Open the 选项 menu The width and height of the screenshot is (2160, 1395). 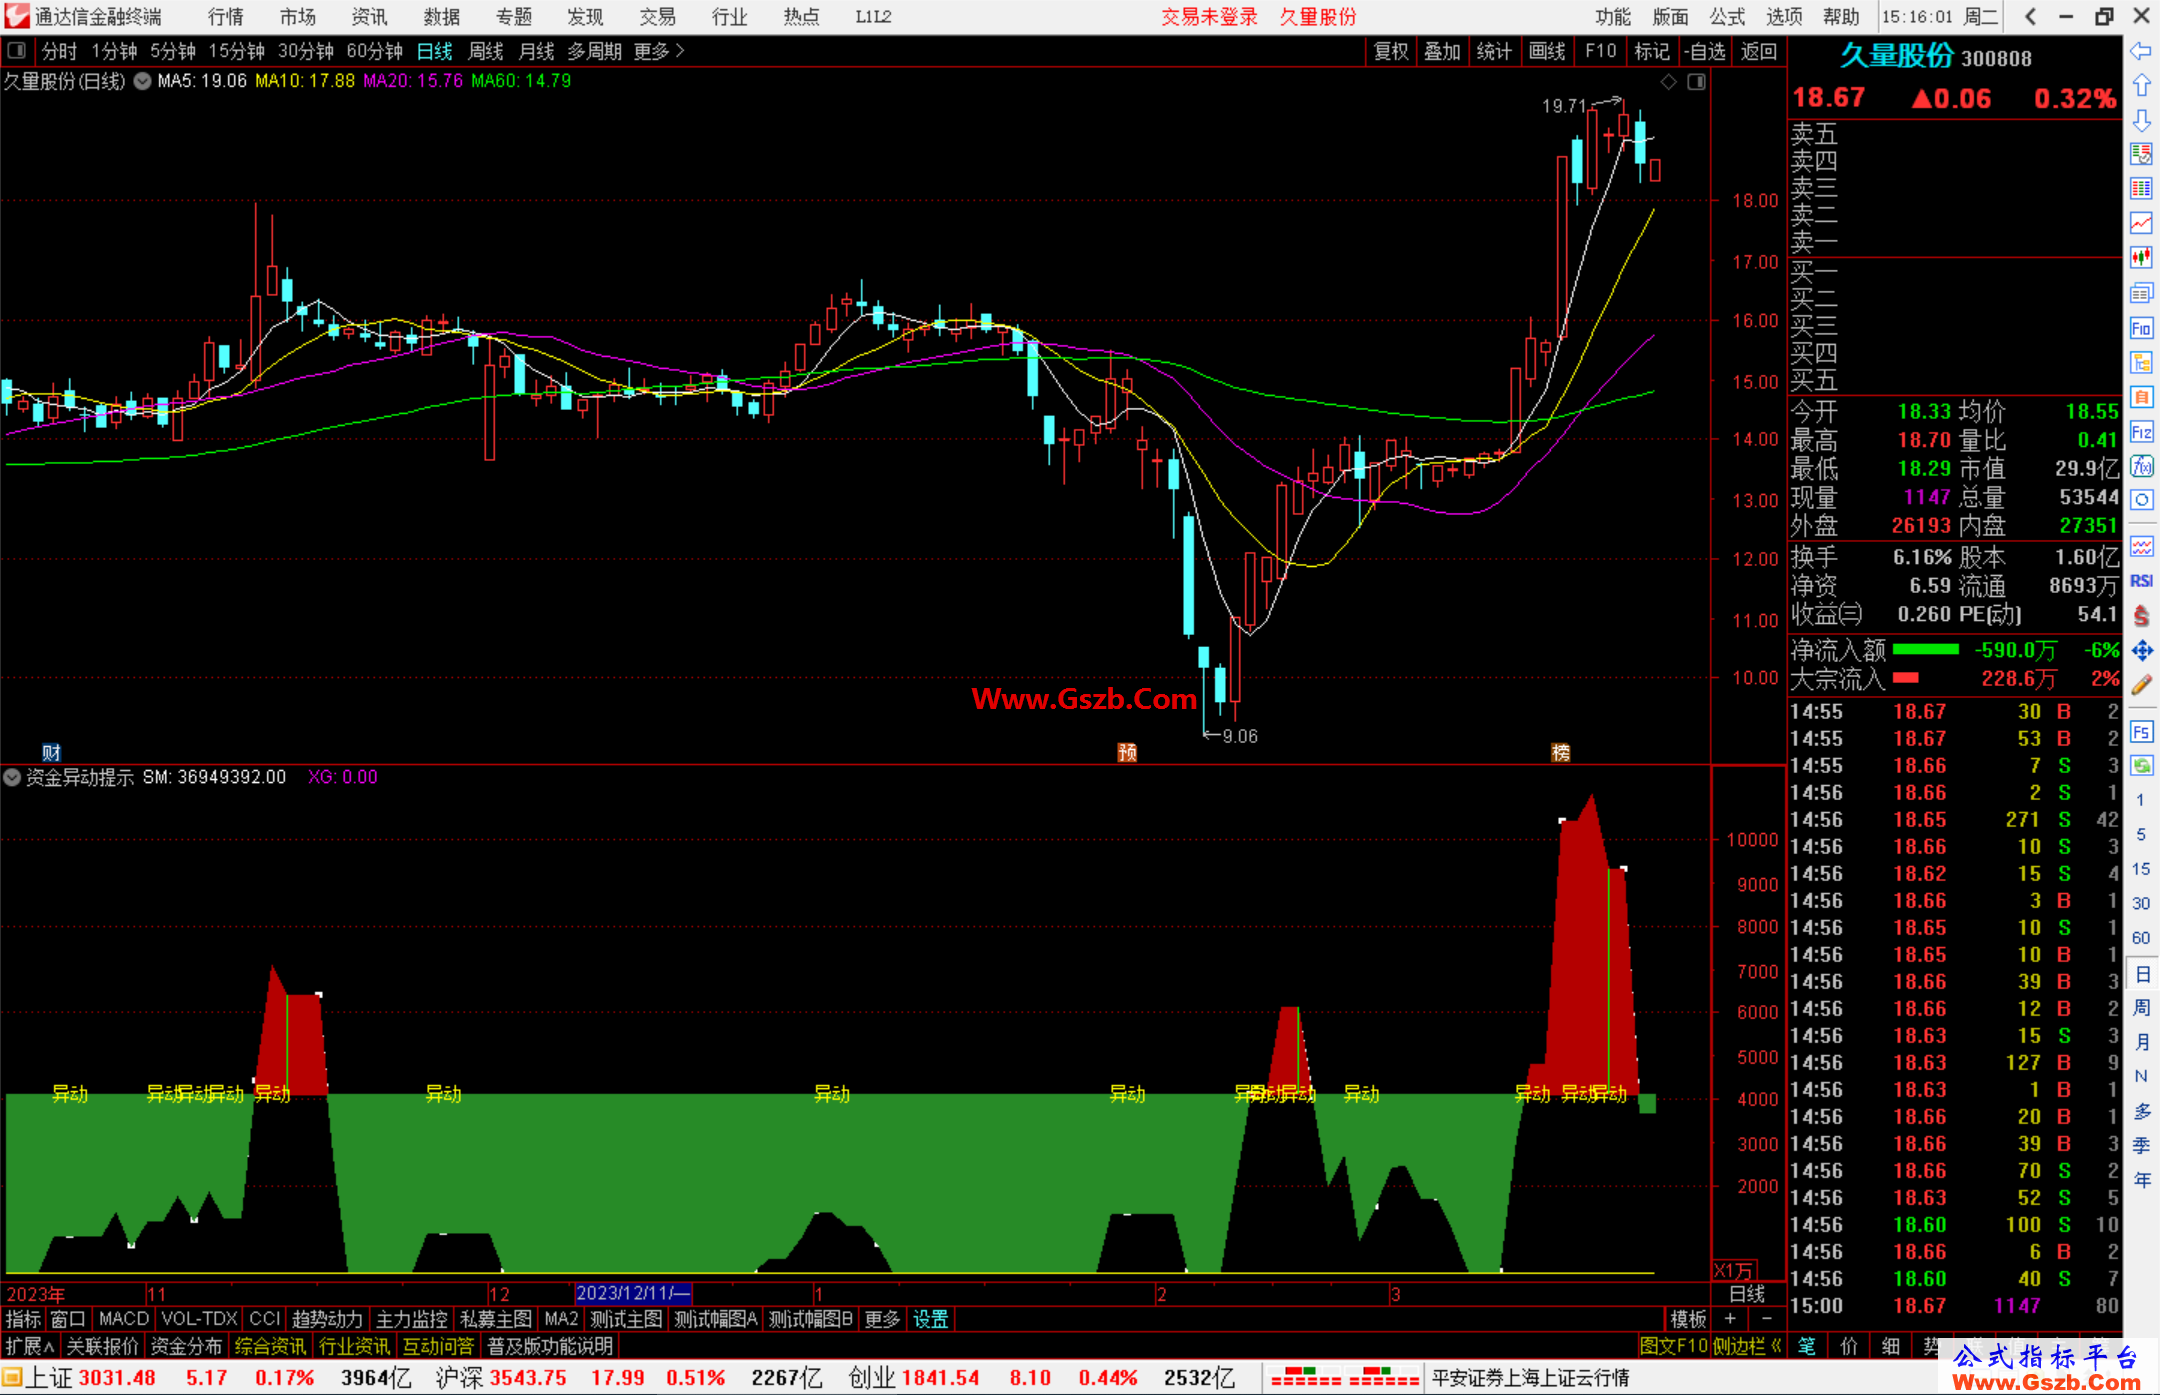pos(1784,17)
